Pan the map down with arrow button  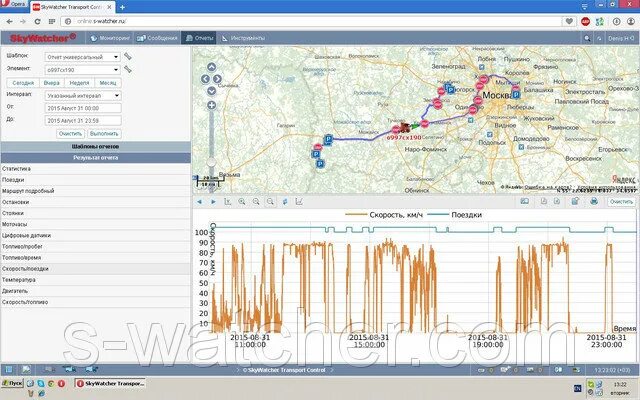pos(211,91)
